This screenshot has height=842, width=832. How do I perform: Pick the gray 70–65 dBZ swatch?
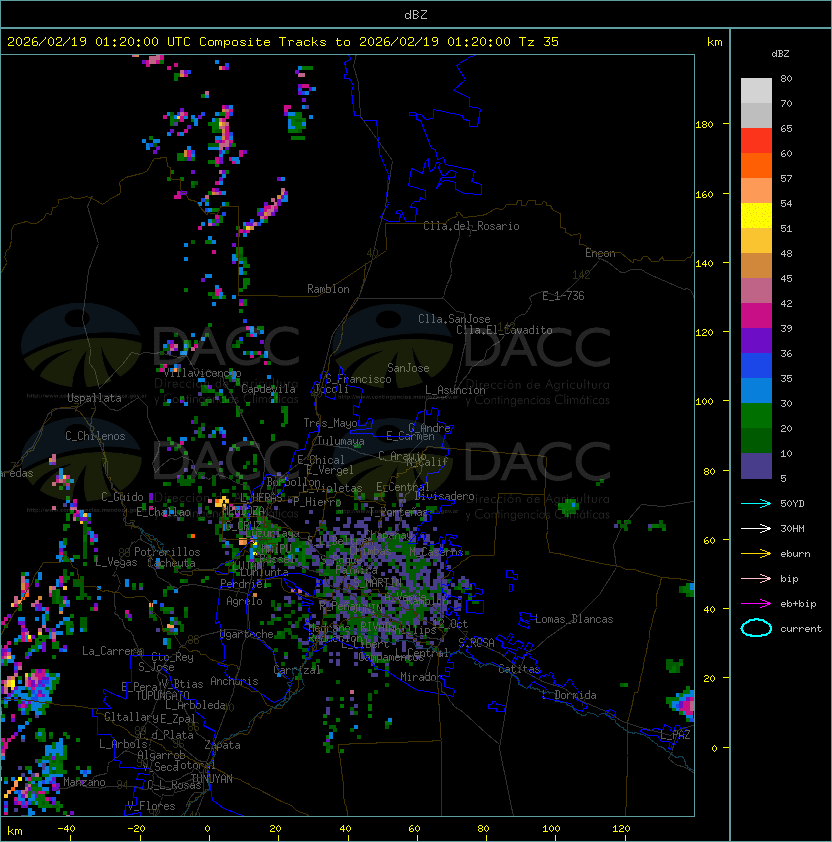point(756,115)
